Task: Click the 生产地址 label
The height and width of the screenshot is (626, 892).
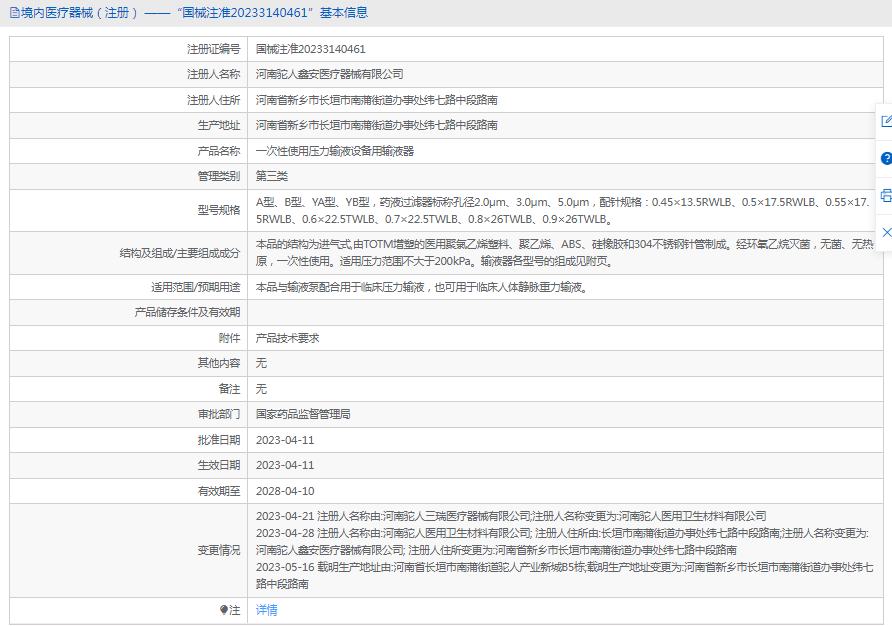Action: pyautogui.click(x=219, y=125)
